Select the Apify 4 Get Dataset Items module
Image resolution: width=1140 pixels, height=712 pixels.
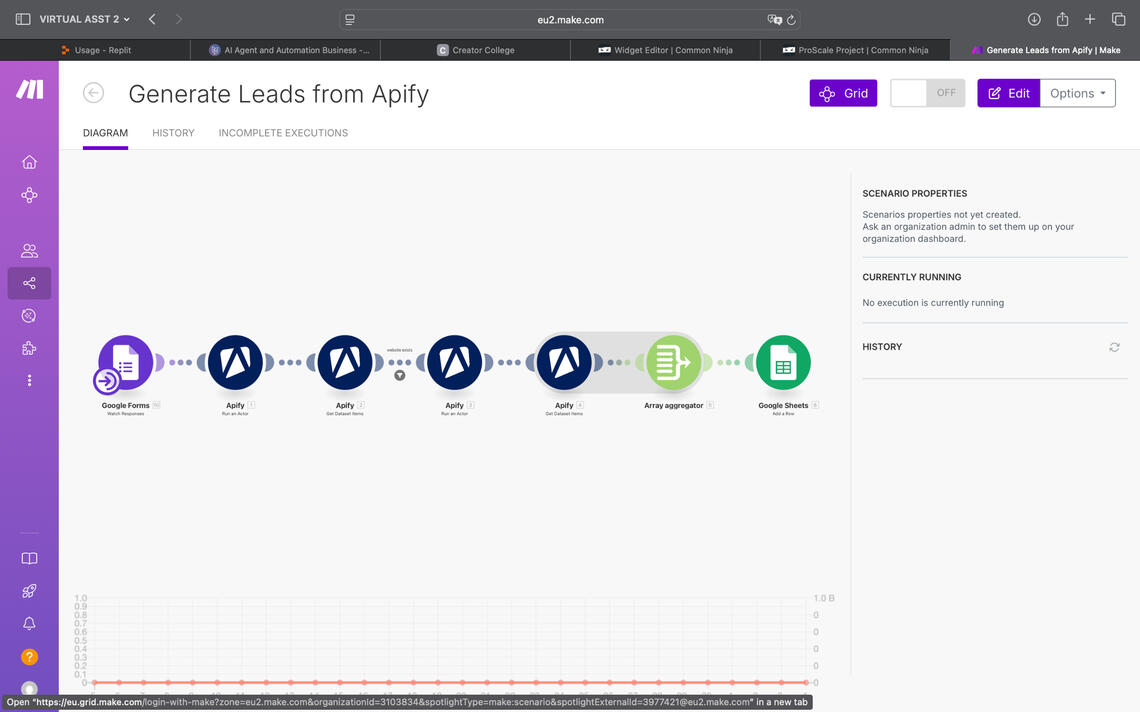tap(564, 362)
